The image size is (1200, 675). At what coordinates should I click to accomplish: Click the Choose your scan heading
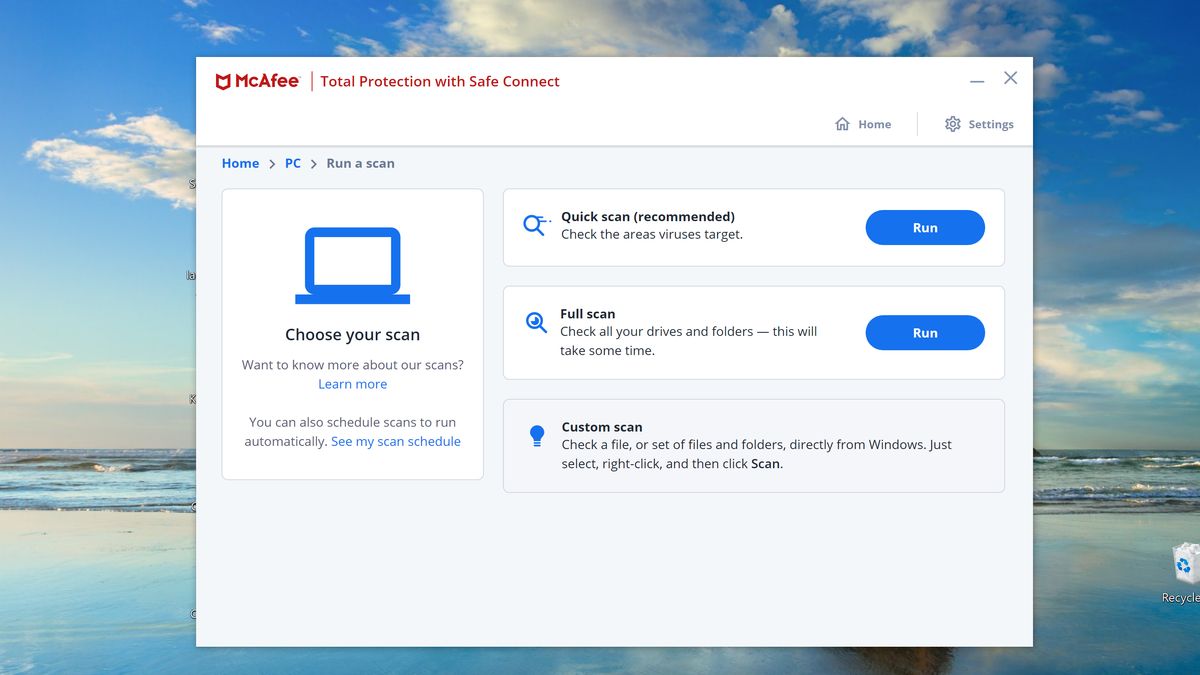pyautogui.click(x=352, y=334)
